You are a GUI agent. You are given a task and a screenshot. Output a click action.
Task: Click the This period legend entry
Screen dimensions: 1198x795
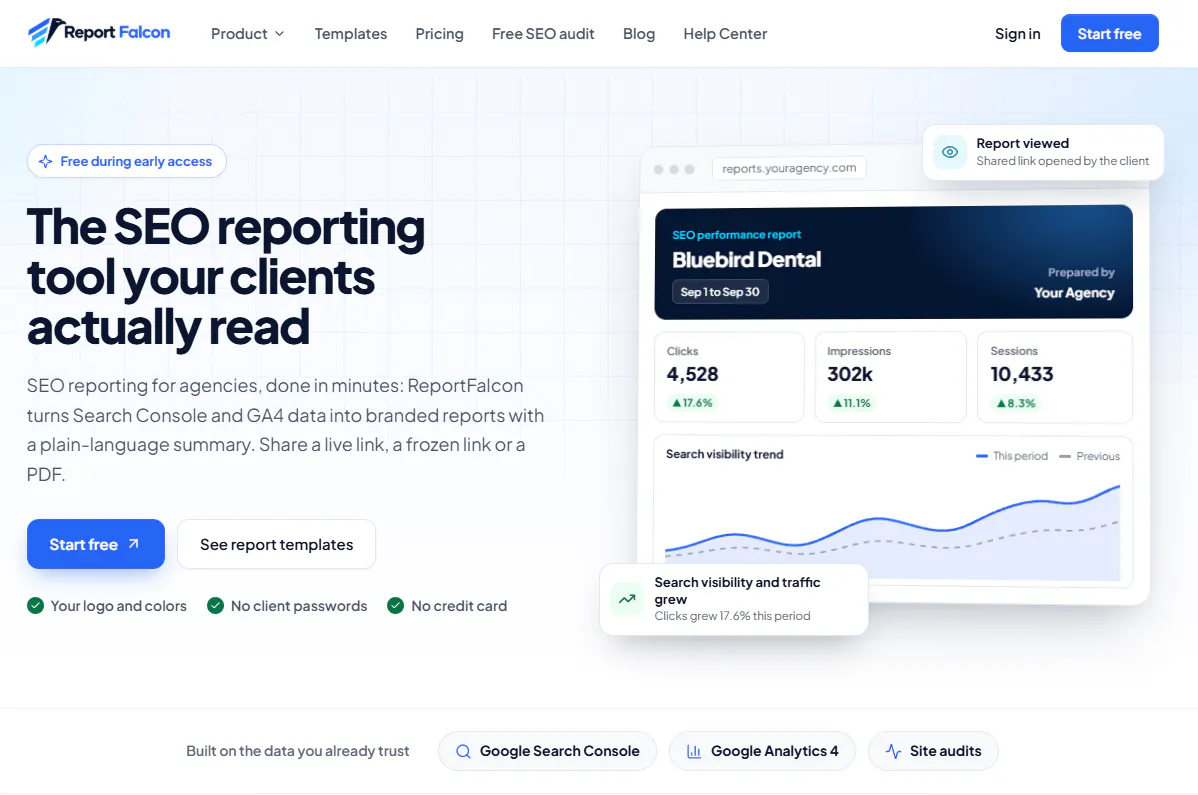1012,456
